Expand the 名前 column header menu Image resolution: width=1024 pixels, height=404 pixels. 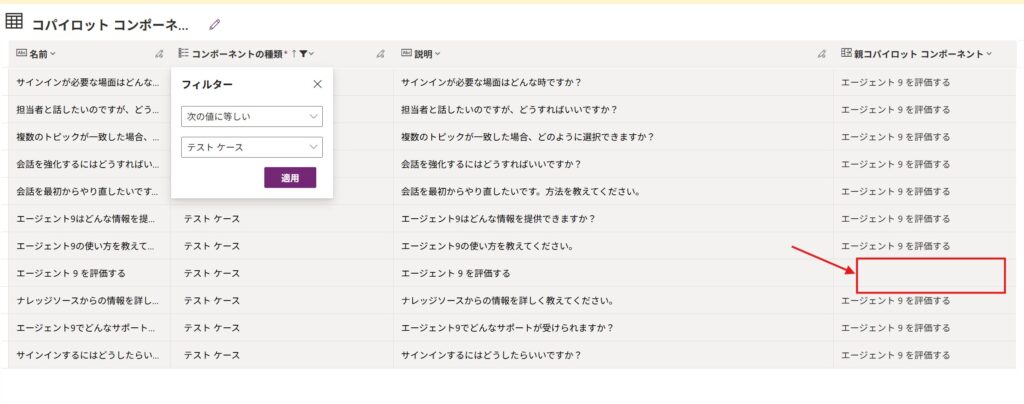coord(53,54)
